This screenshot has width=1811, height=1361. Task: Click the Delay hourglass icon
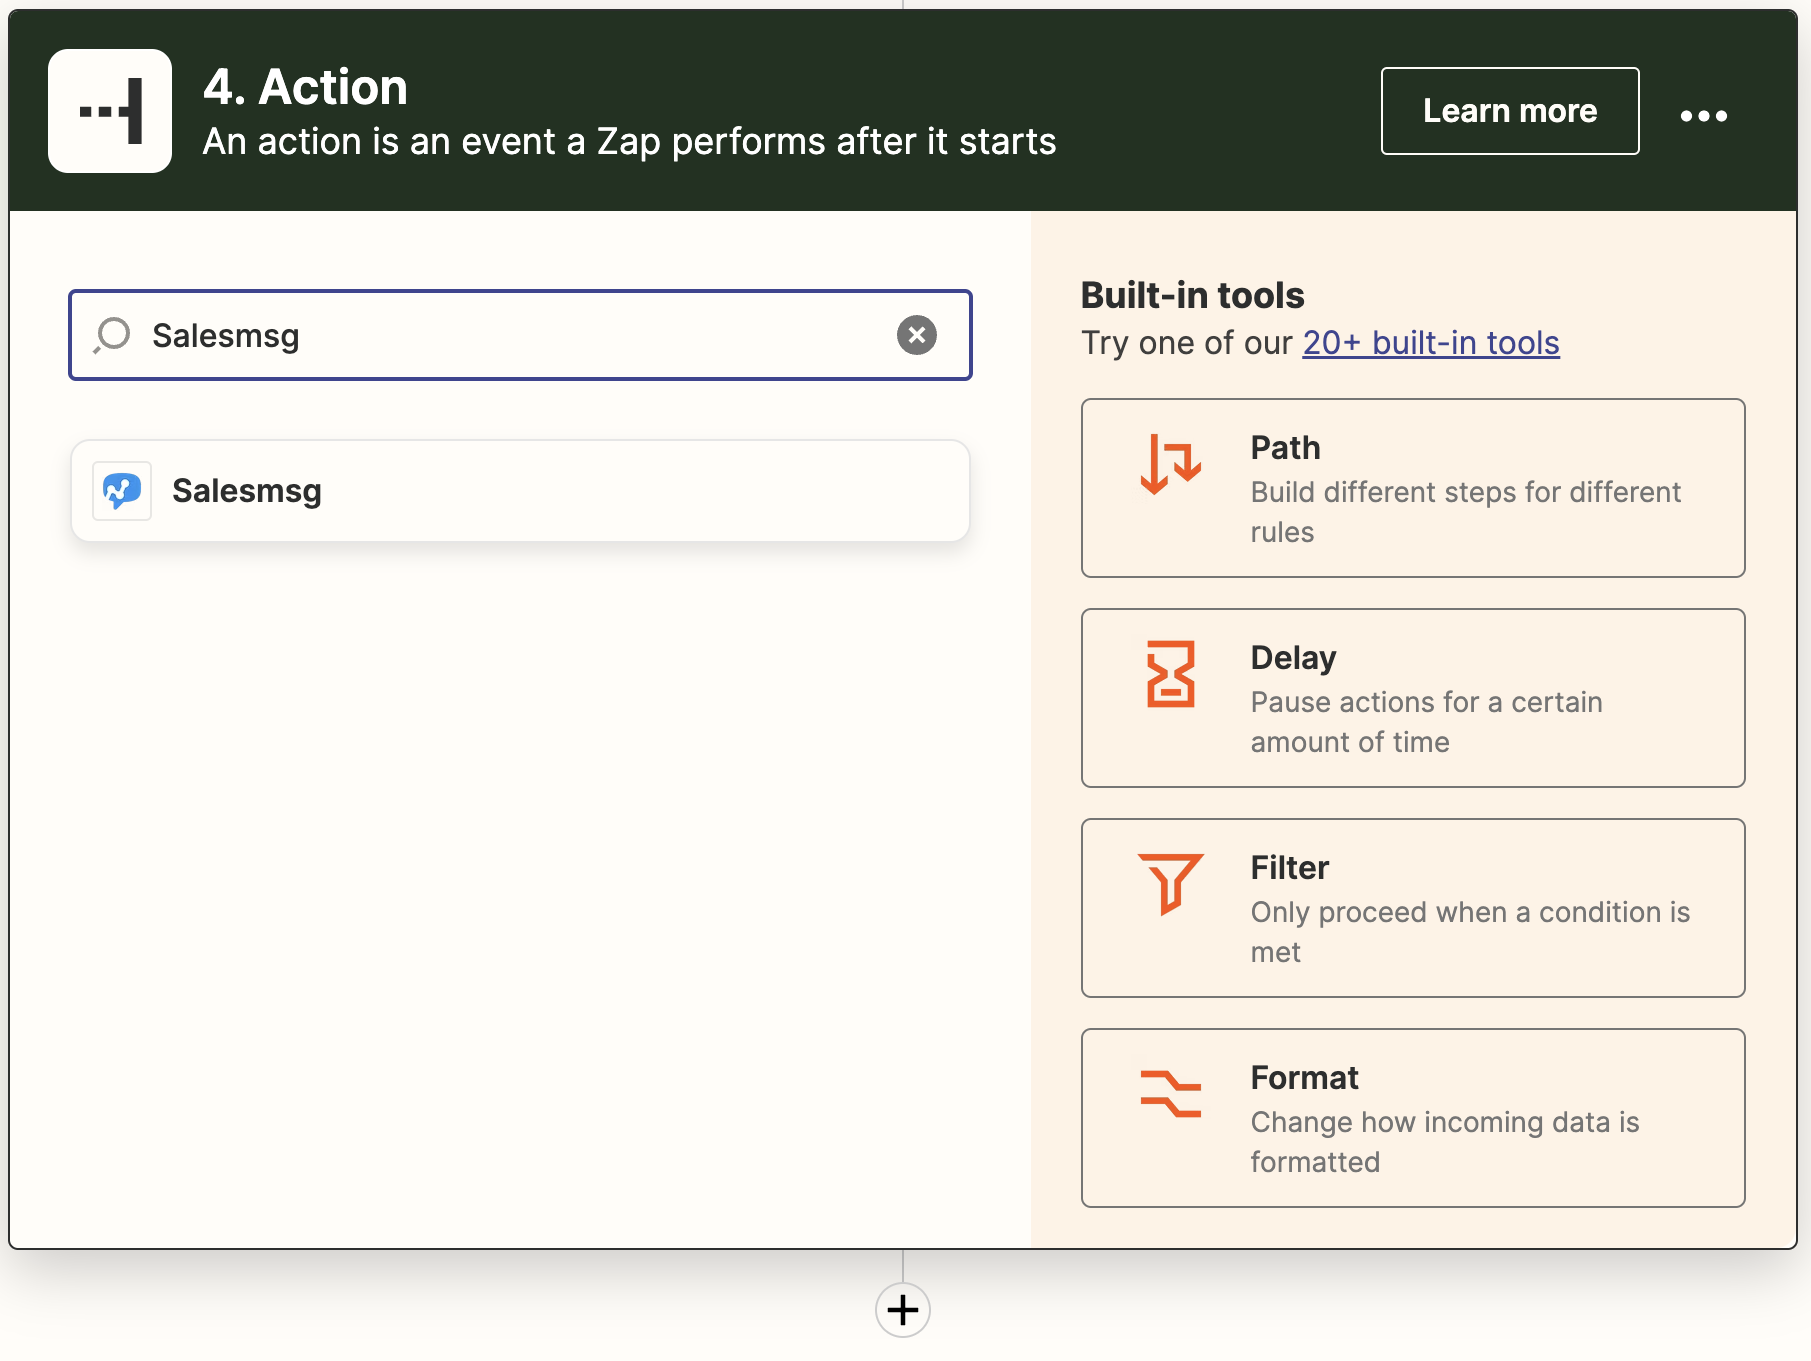(1170, 674)
